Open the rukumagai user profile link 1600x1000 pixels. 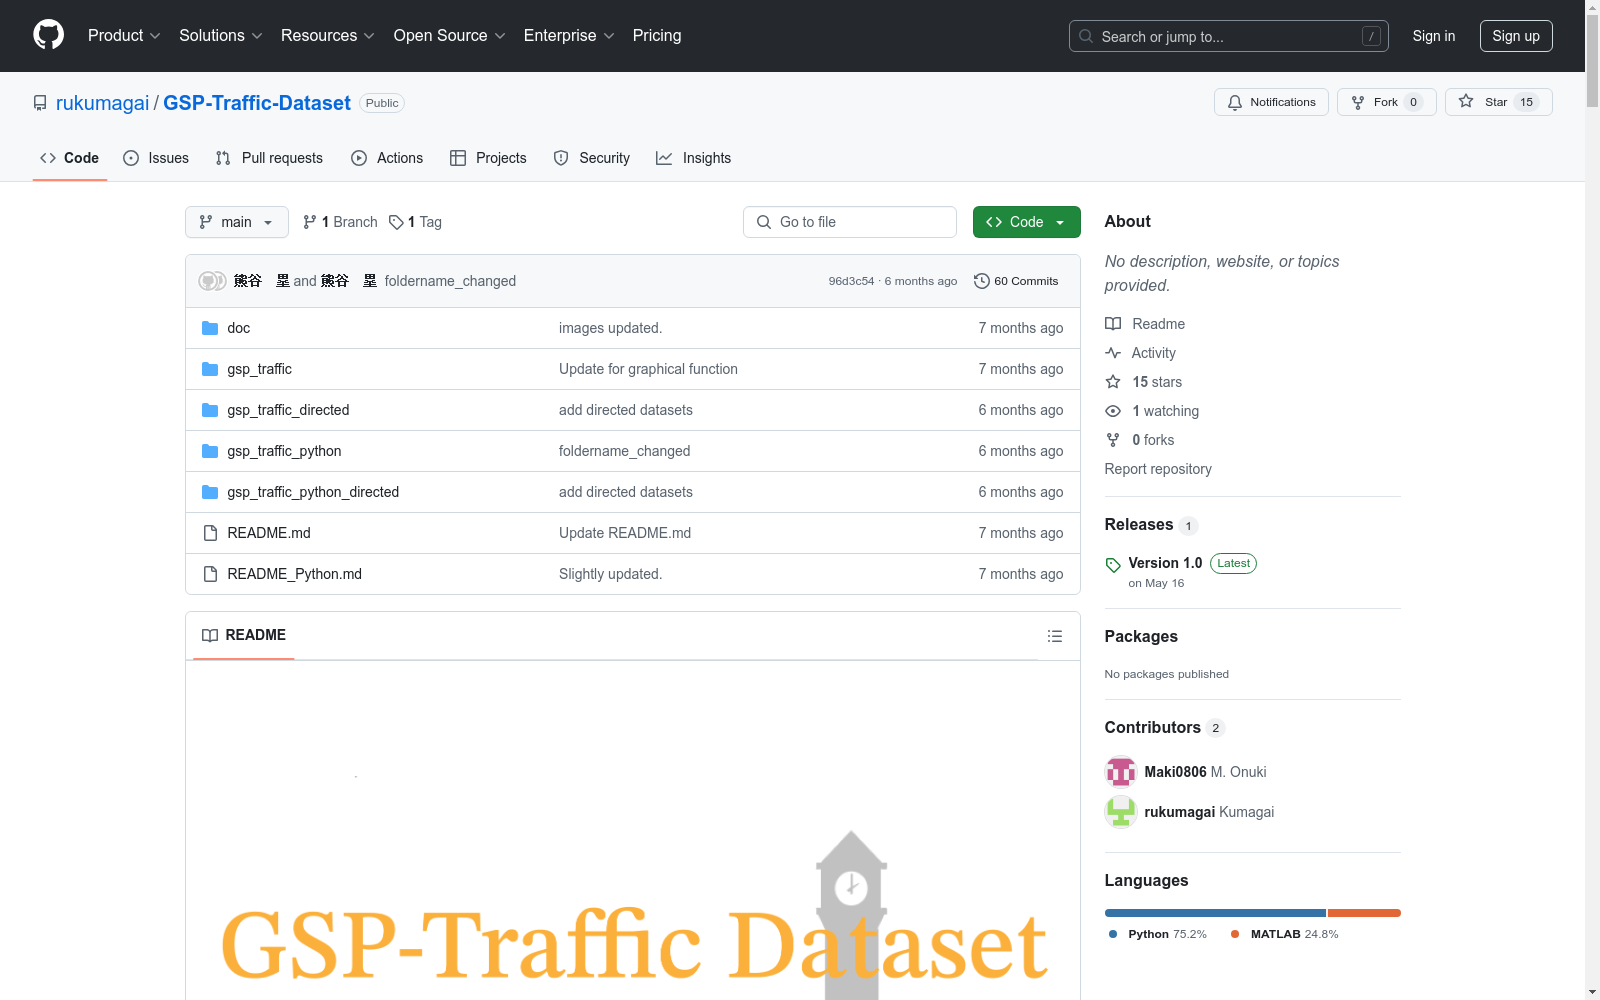pyautogui.click(x=102, y=103)
